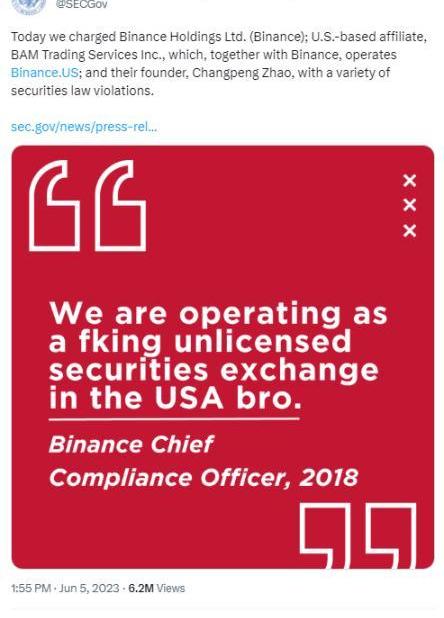Click the Jun 5, 2023 date
444x618 pixels.
89,588
